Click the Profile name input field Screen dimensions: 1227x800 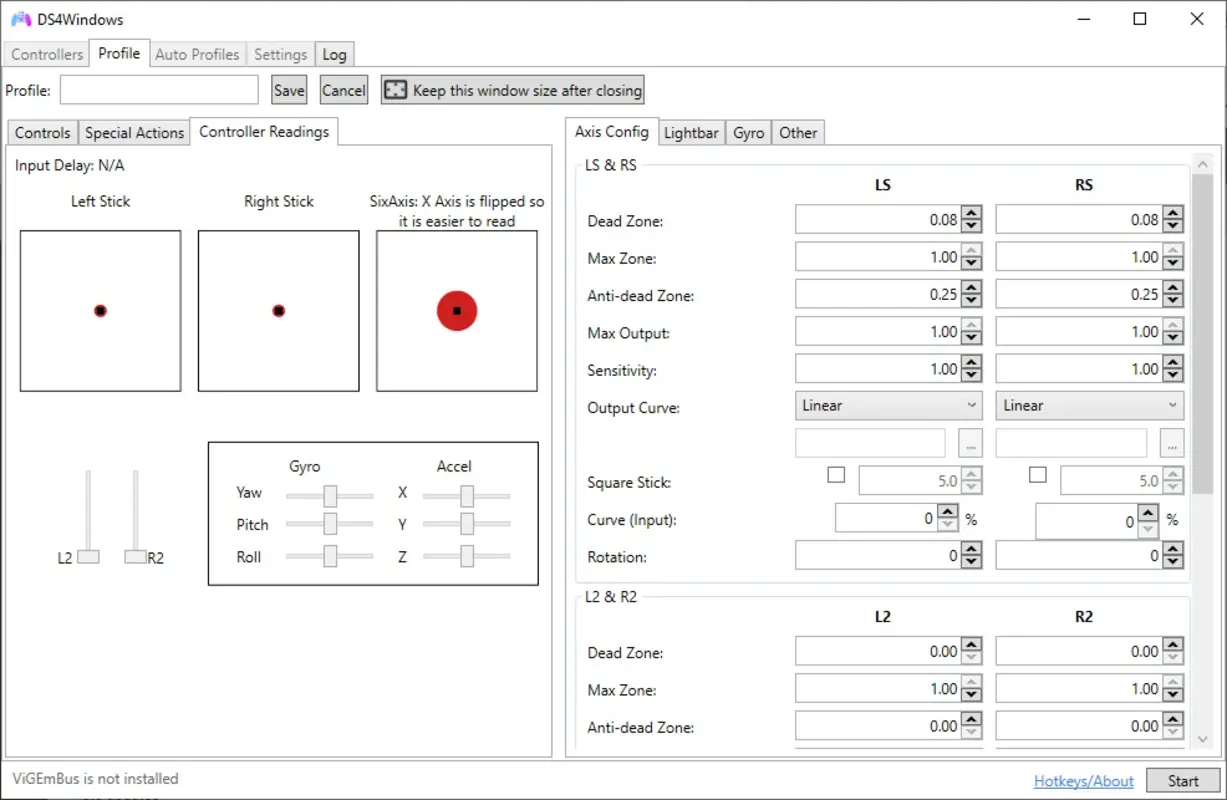click(x=158, y=89)
